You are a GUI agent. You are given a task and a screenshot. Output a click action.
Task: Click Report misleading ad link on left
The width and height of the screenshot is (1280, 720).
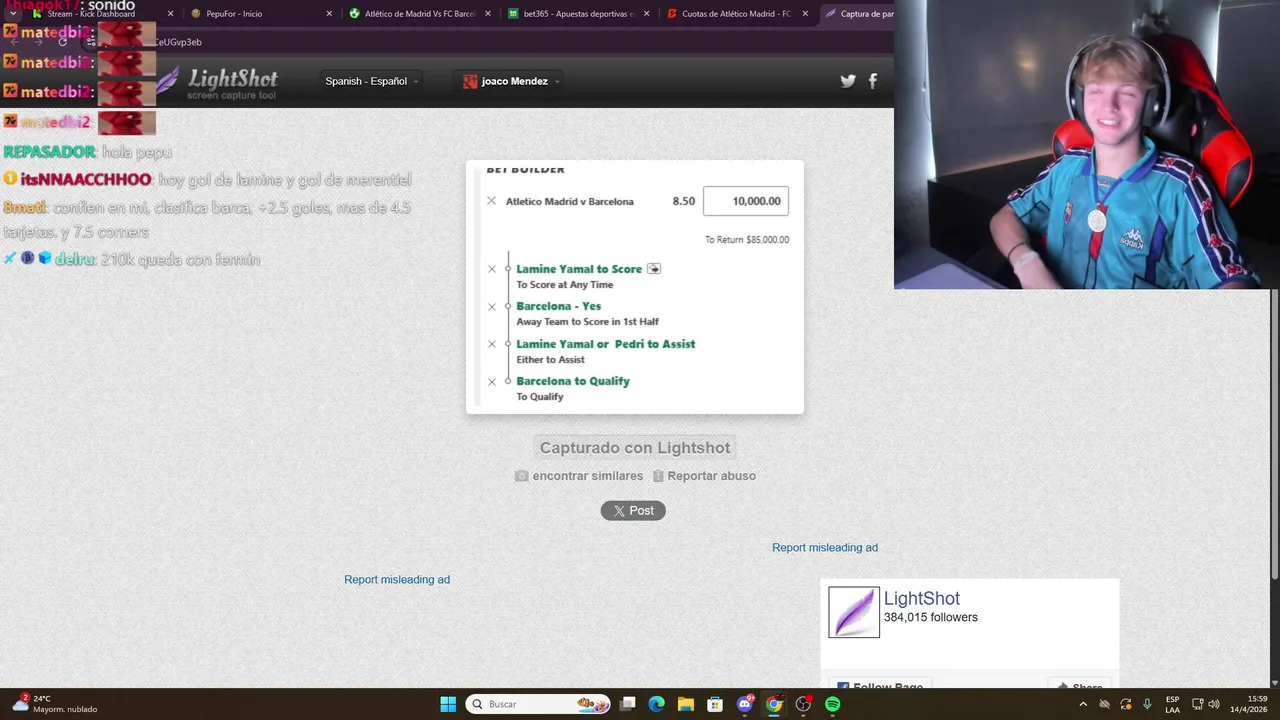(x=397, y=580)
